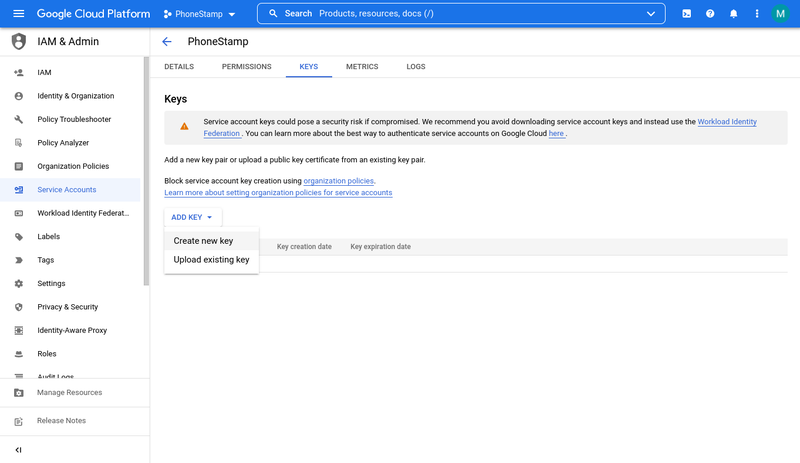Image resolution: width=800 pixels, height=463 pixels.
Task: Click the Tags icon in sidebar
Action: [x=19, y=260]
